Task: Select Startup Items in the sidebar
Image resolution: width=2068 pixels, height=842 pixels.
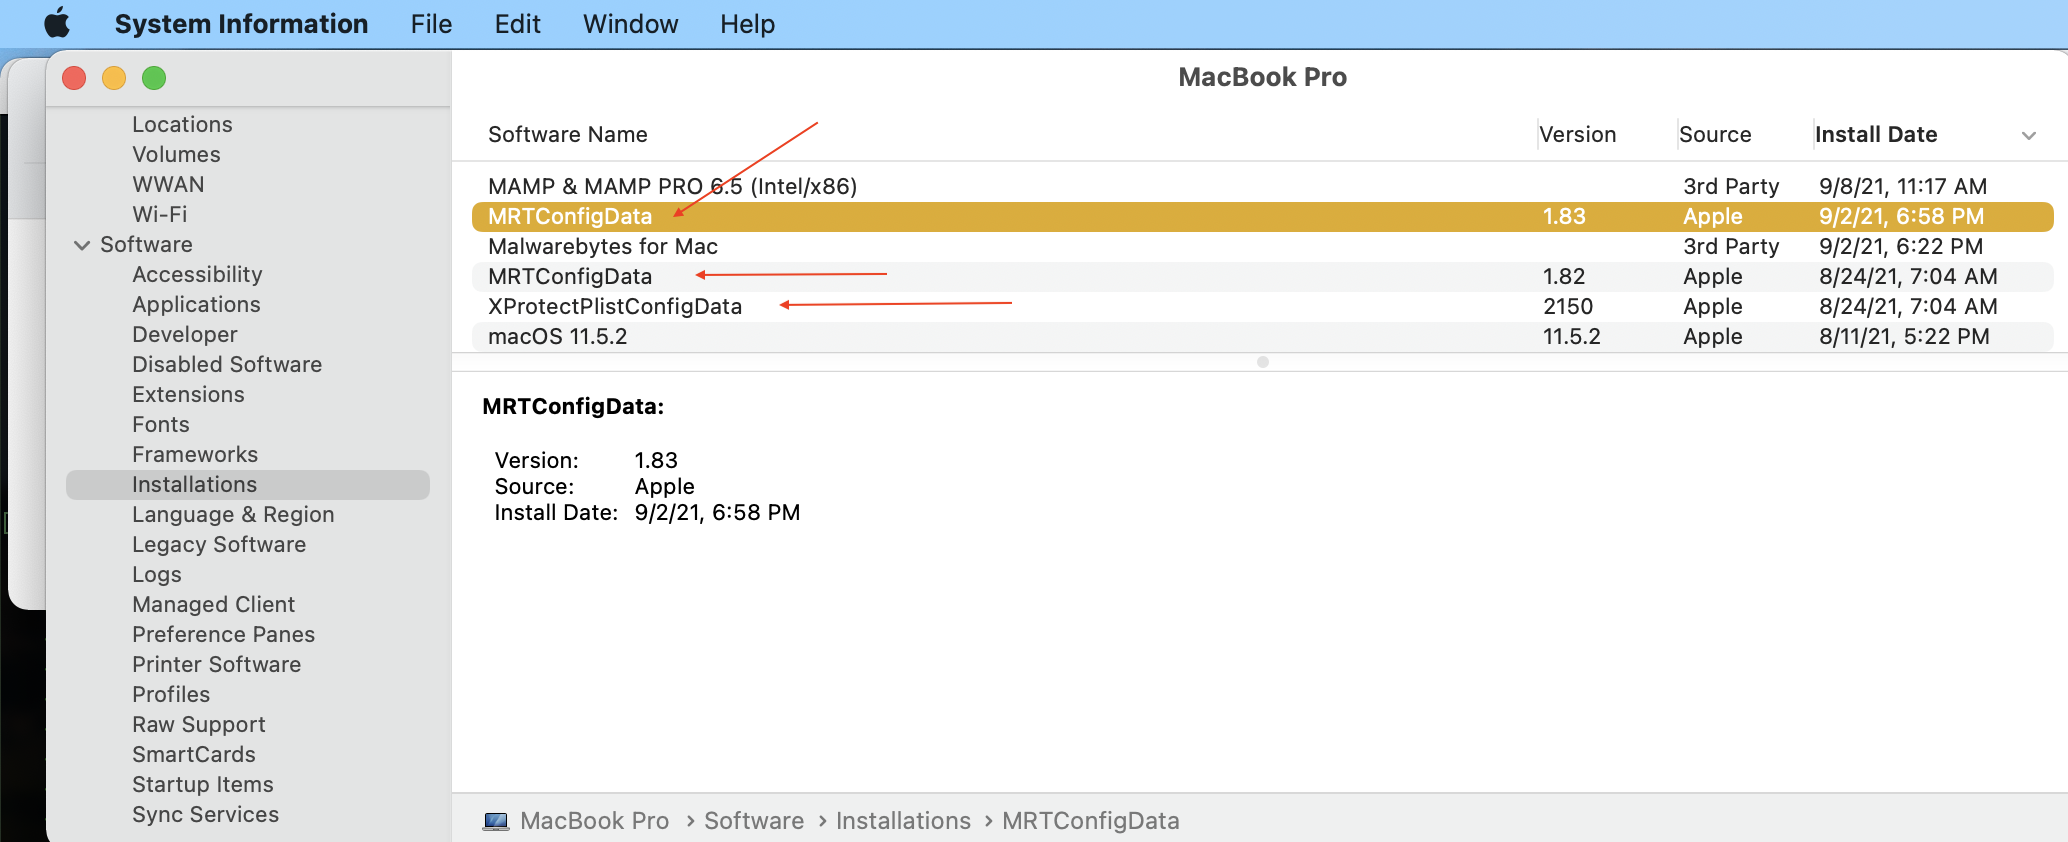Action: [203, 784]
